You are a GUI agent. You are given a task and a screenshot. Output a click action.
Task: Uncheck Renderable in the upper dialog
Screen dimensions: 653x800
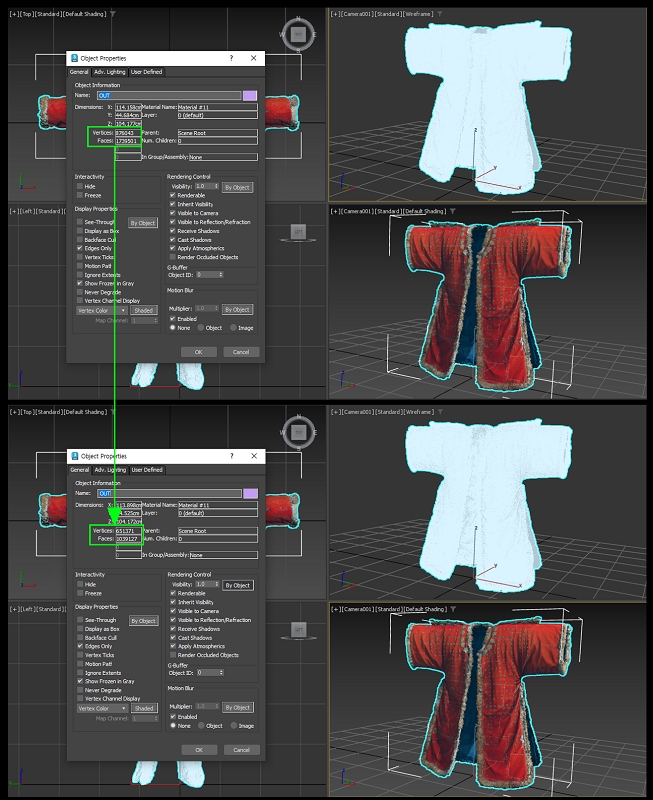[172, 195]
